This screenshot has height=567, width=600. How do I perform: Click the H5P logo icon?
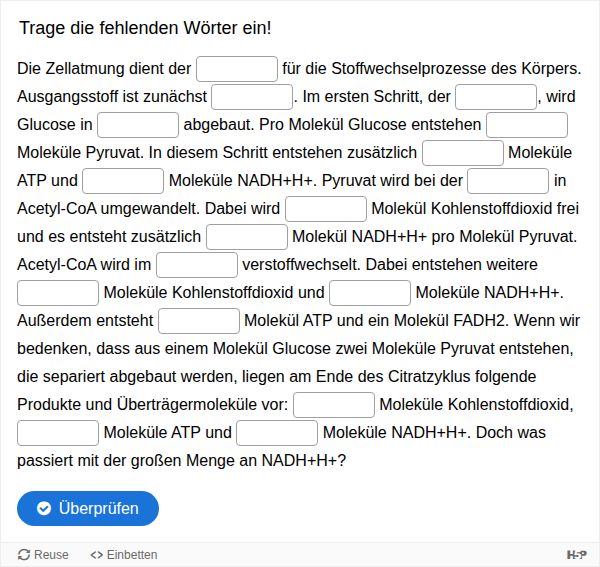click(576, 555)
